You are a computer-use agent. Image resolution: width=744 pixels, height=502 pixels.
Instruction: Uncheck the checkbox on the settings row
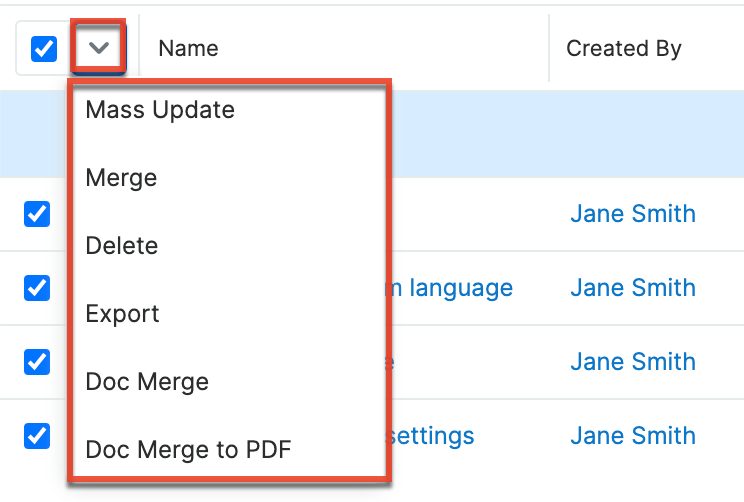coord(37,435)
